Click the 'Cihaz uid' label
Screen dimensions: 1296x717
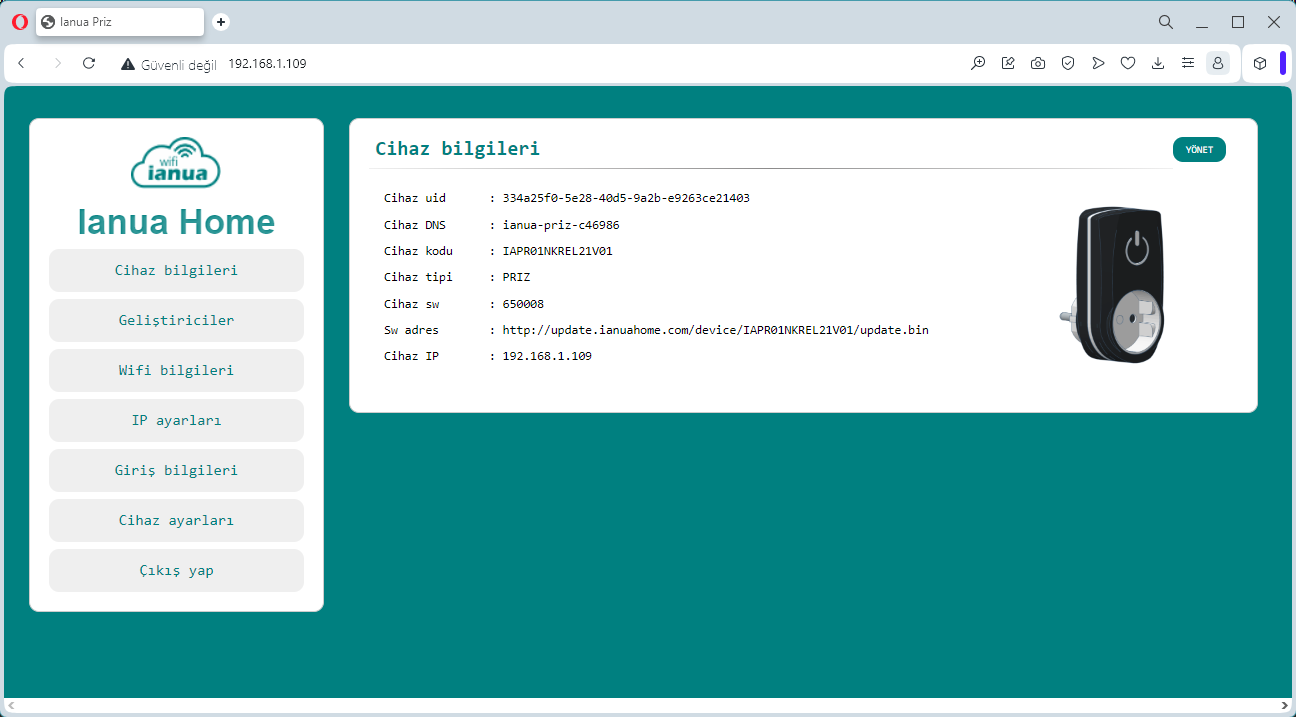point(415,198)
